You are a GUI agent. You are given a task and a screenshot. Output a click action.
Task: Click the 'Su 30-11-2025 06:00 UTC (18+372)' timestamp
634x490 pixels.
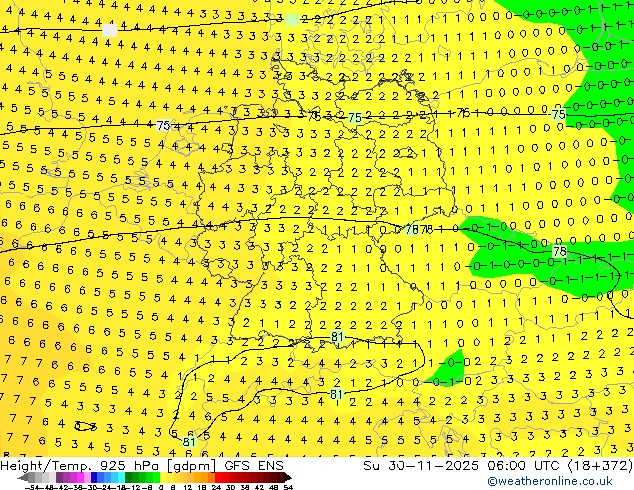point(498,466)
